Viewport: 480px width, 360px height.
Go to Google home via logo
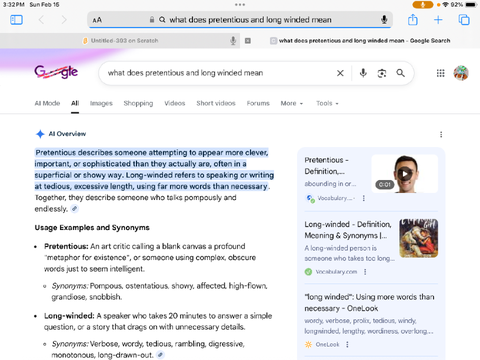[56, 72]
